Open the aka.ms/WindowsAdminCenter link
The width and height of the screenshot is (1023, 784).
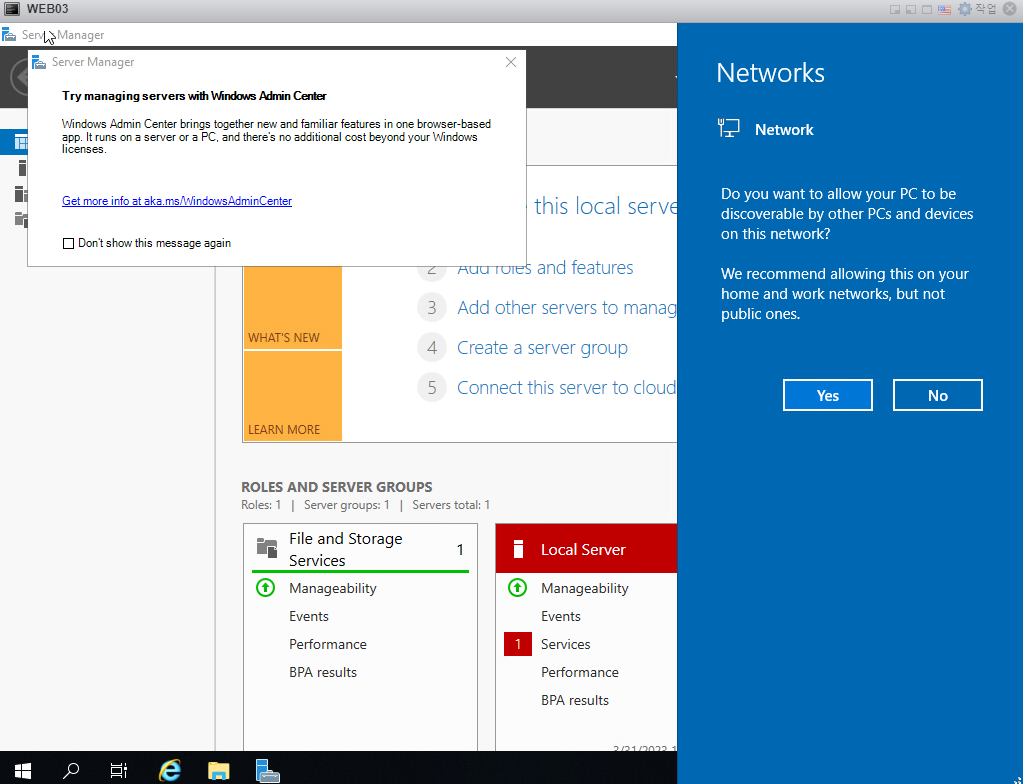pos(177,201)
